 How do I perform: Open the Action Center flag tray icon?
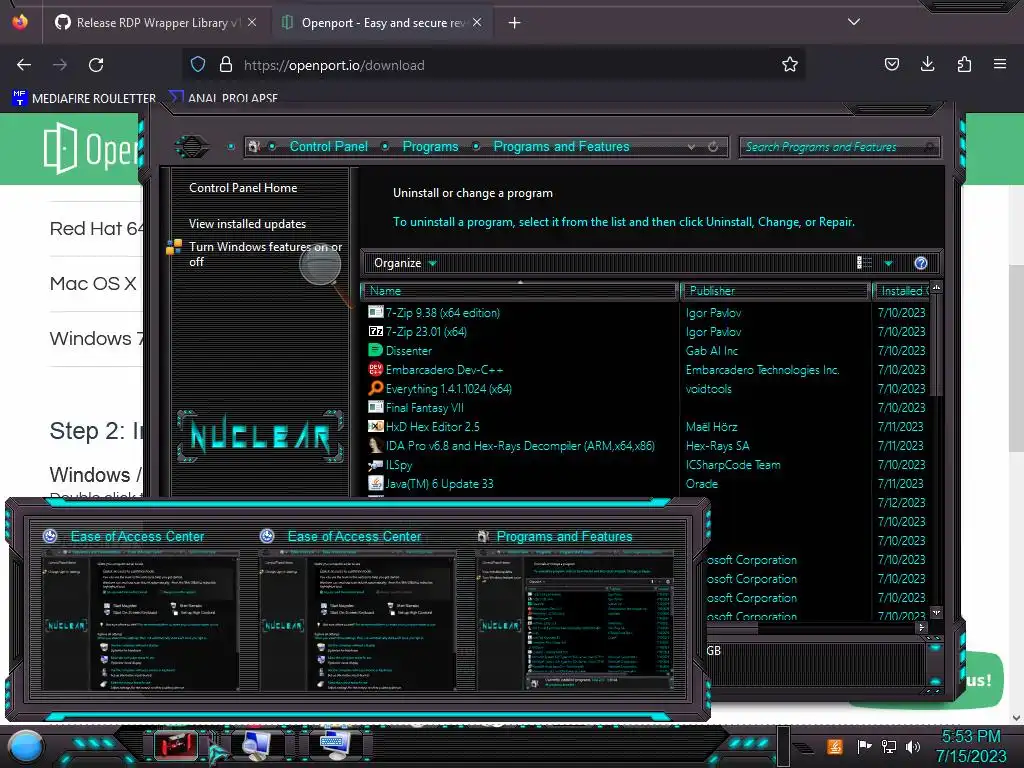point(864,746)
